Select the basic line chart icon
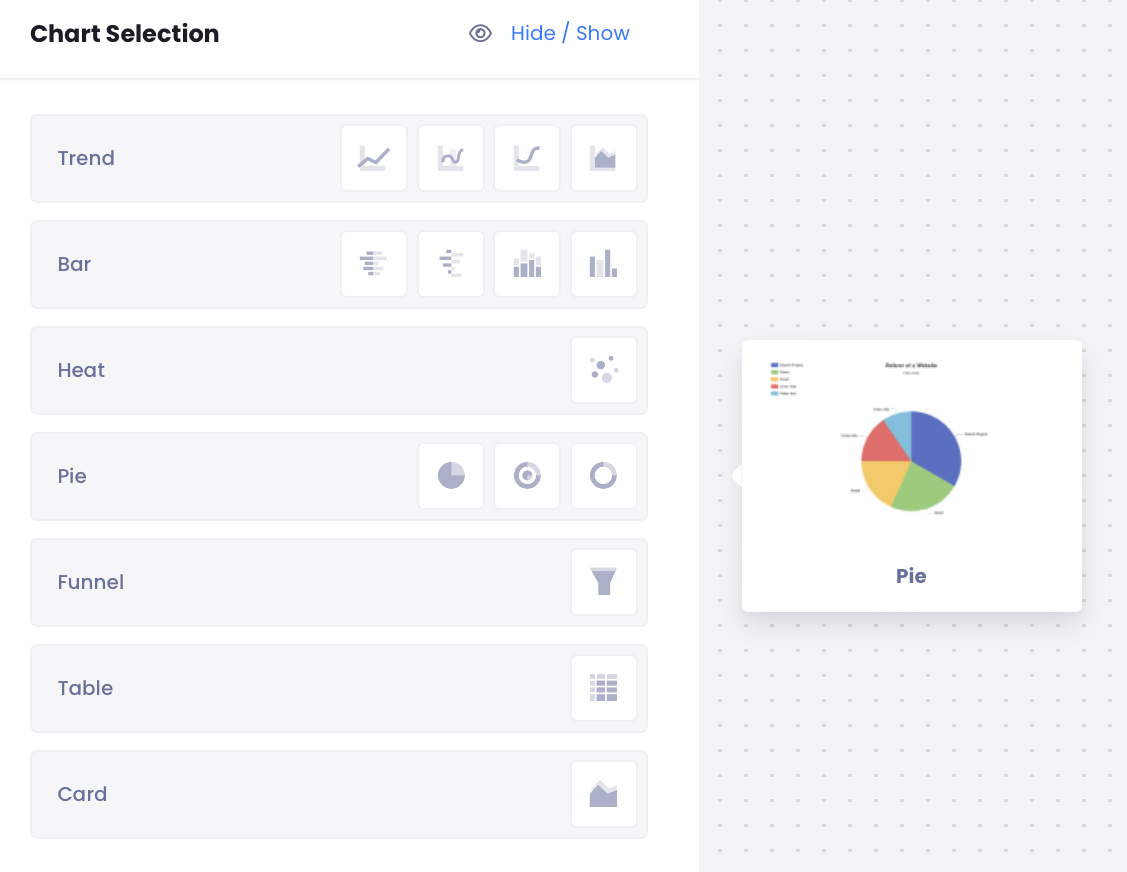This screenshot has height=872, width=1127. point(374,158)
